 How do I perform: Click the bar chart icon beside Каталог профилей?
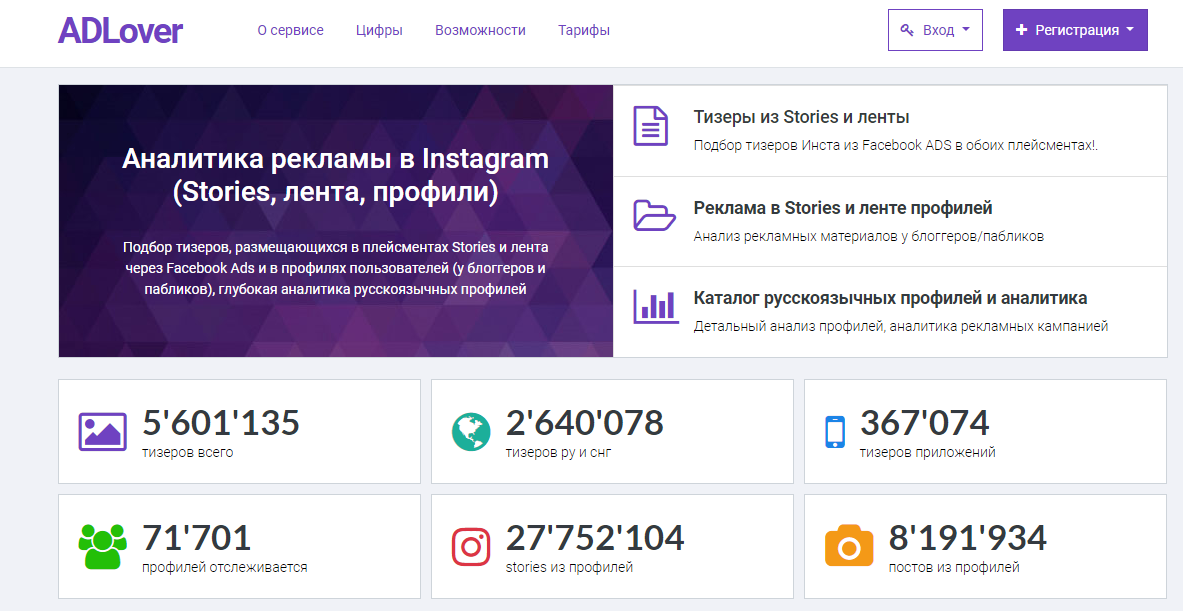(x=656, y=306)
